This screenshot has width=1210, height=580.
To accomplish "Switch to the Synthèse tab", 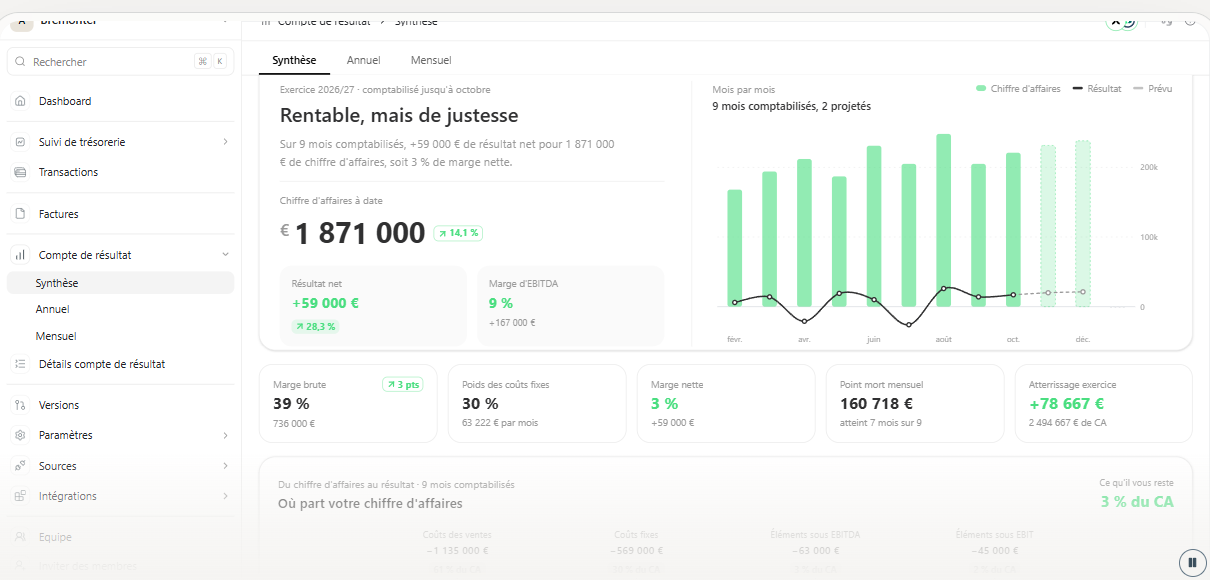I will [294, 60].
